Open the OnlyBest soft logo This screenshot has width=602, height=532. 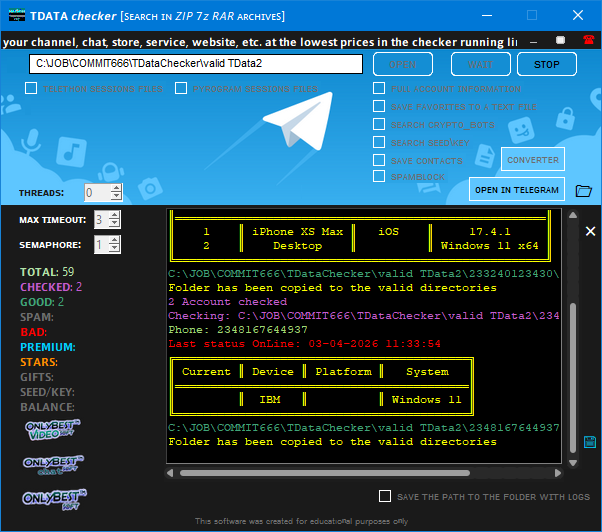54,499
